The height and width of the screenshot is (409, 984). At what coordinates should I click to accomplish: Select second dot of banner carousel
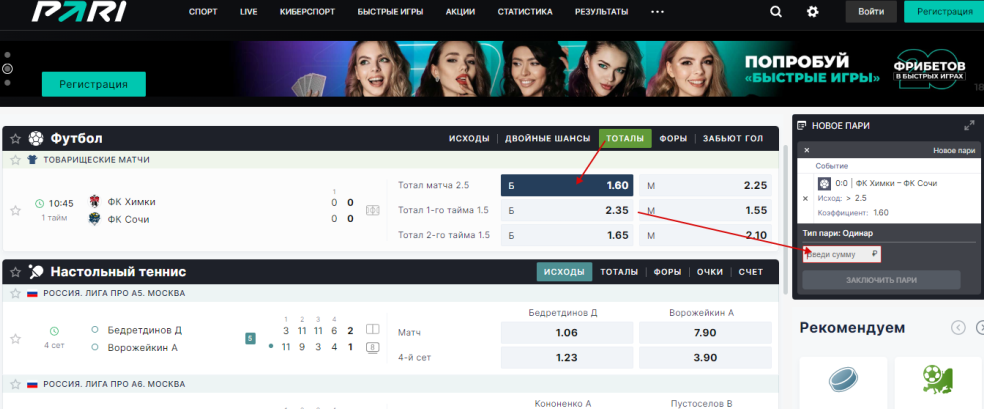pyautogui.click(x=7, y=69)
